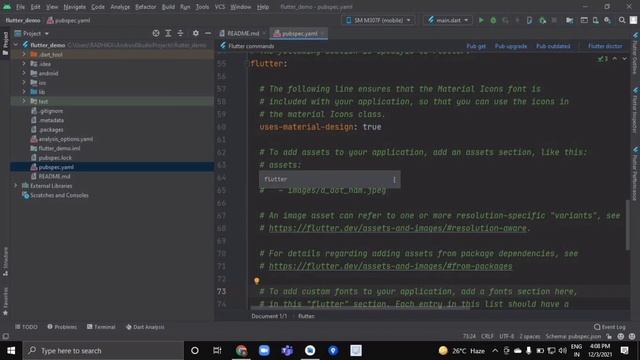The height and width of the screenshot is (360, 640).
Task: Open the Search Everywhere magnifier
Action: click(x=622, y=20)
